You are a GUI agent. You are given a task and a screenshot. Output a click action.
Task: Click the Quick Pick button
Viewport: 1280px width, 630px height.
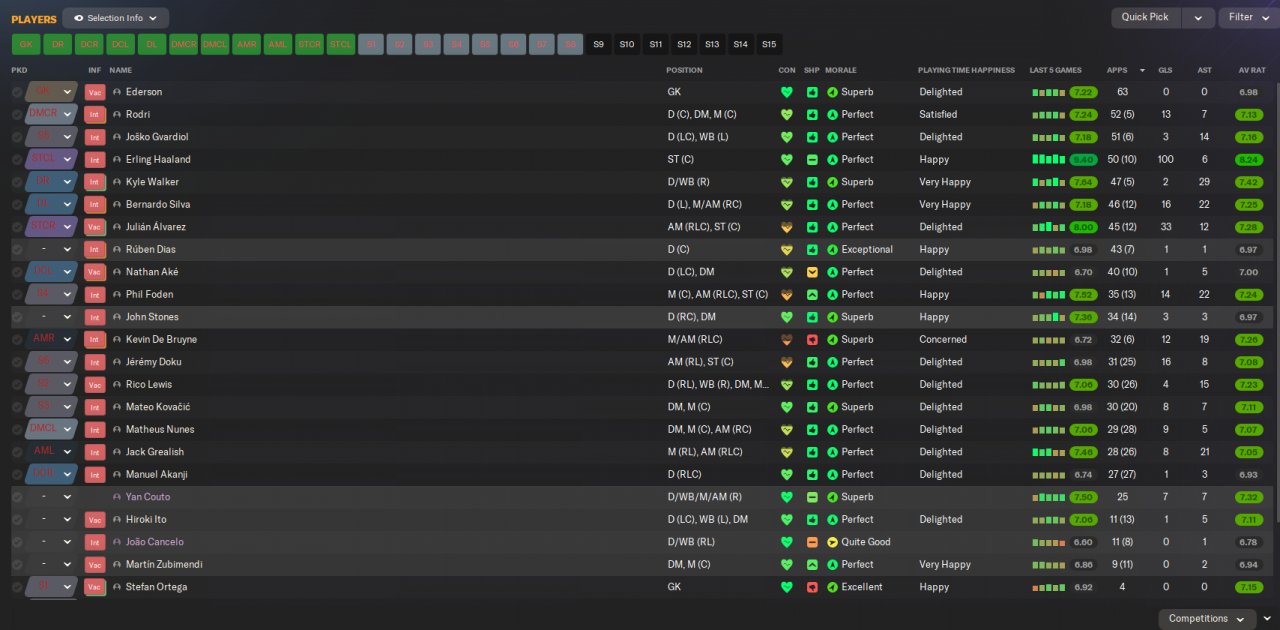tap(1145, 17)
